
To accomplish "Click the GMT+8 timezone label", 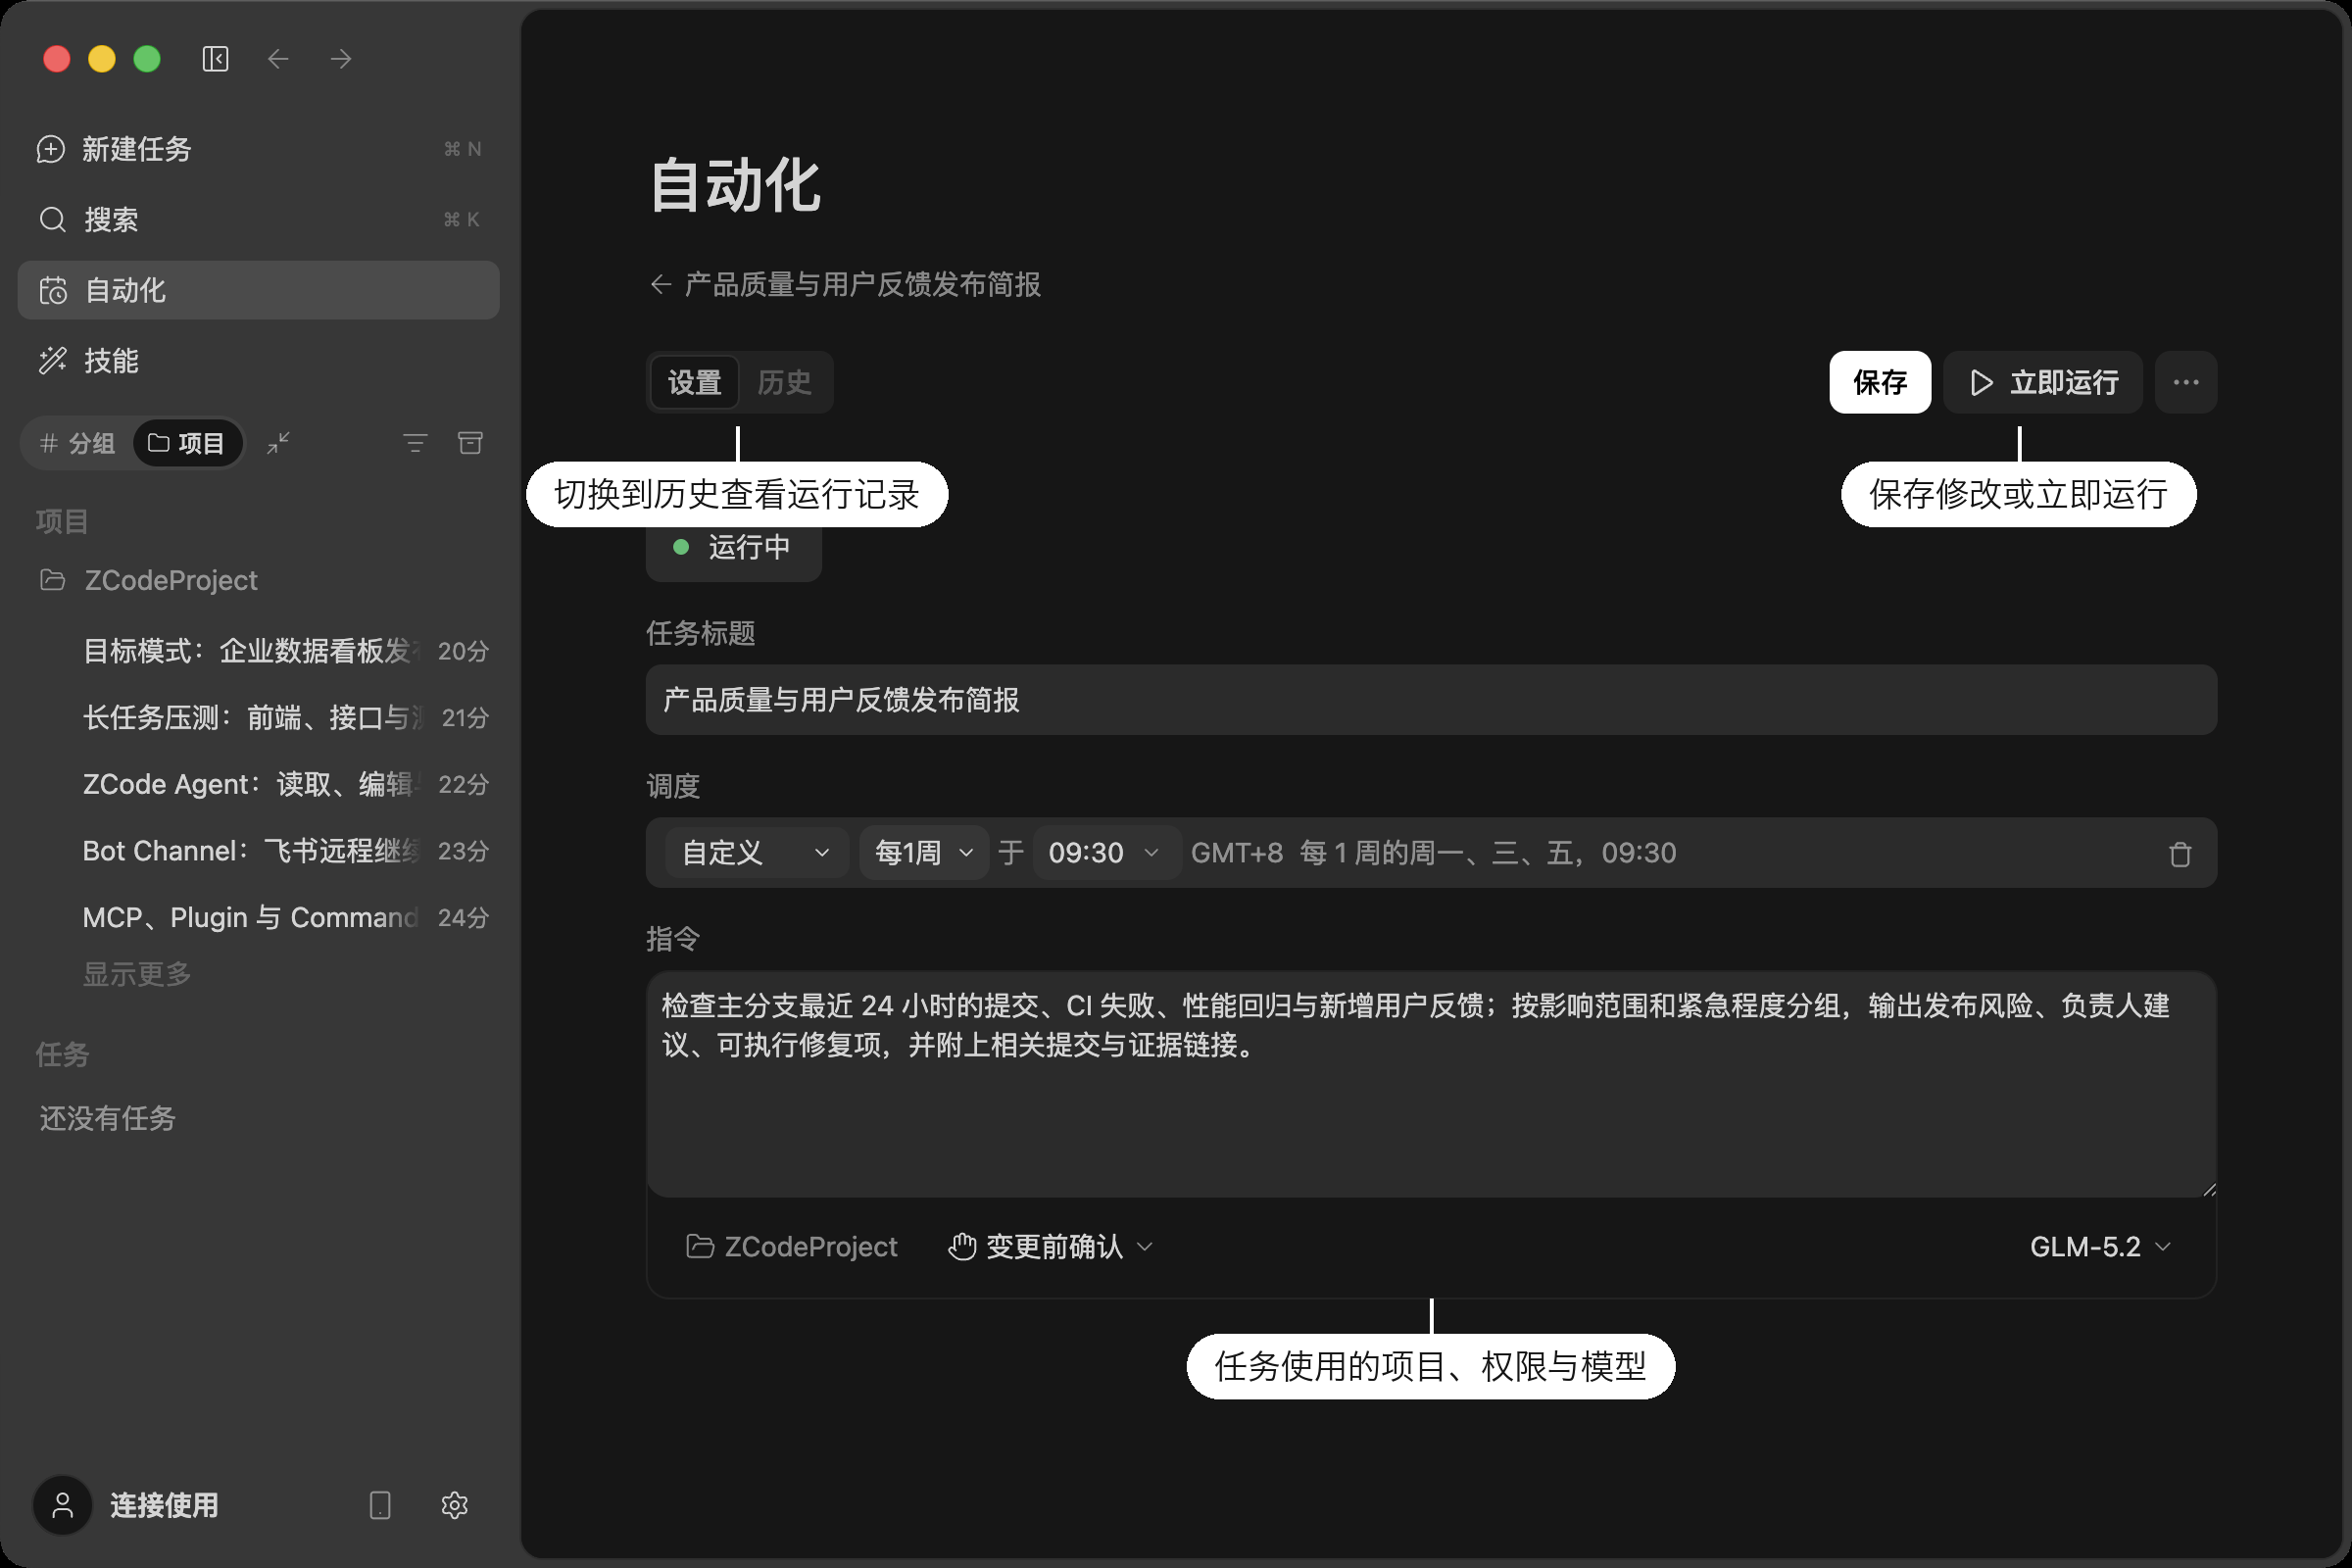I will click(x=1236, y=853).
